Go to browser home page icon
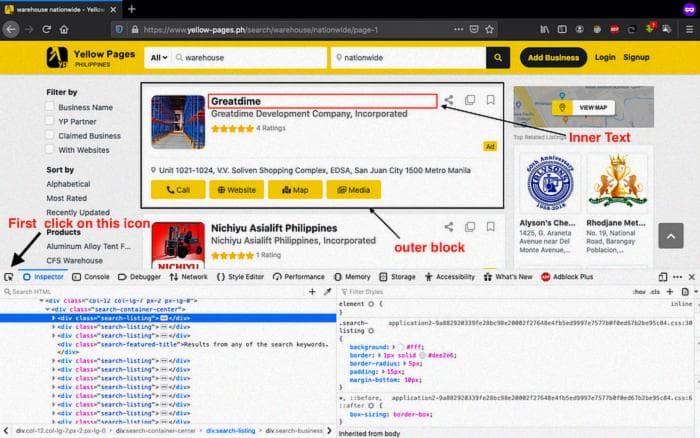 (64, 29)
